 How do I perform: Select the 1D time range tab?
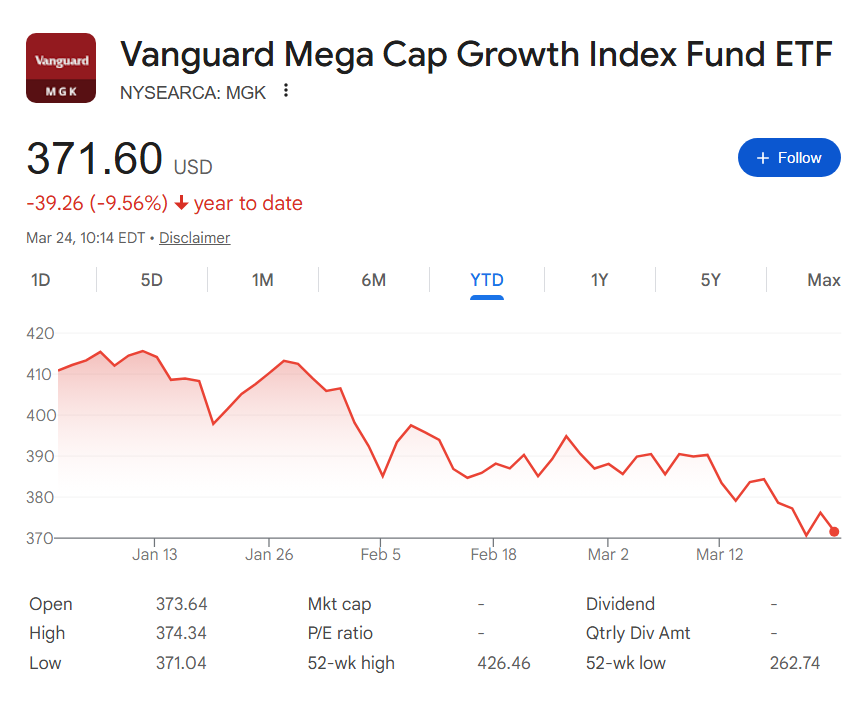tap(41, 280)
